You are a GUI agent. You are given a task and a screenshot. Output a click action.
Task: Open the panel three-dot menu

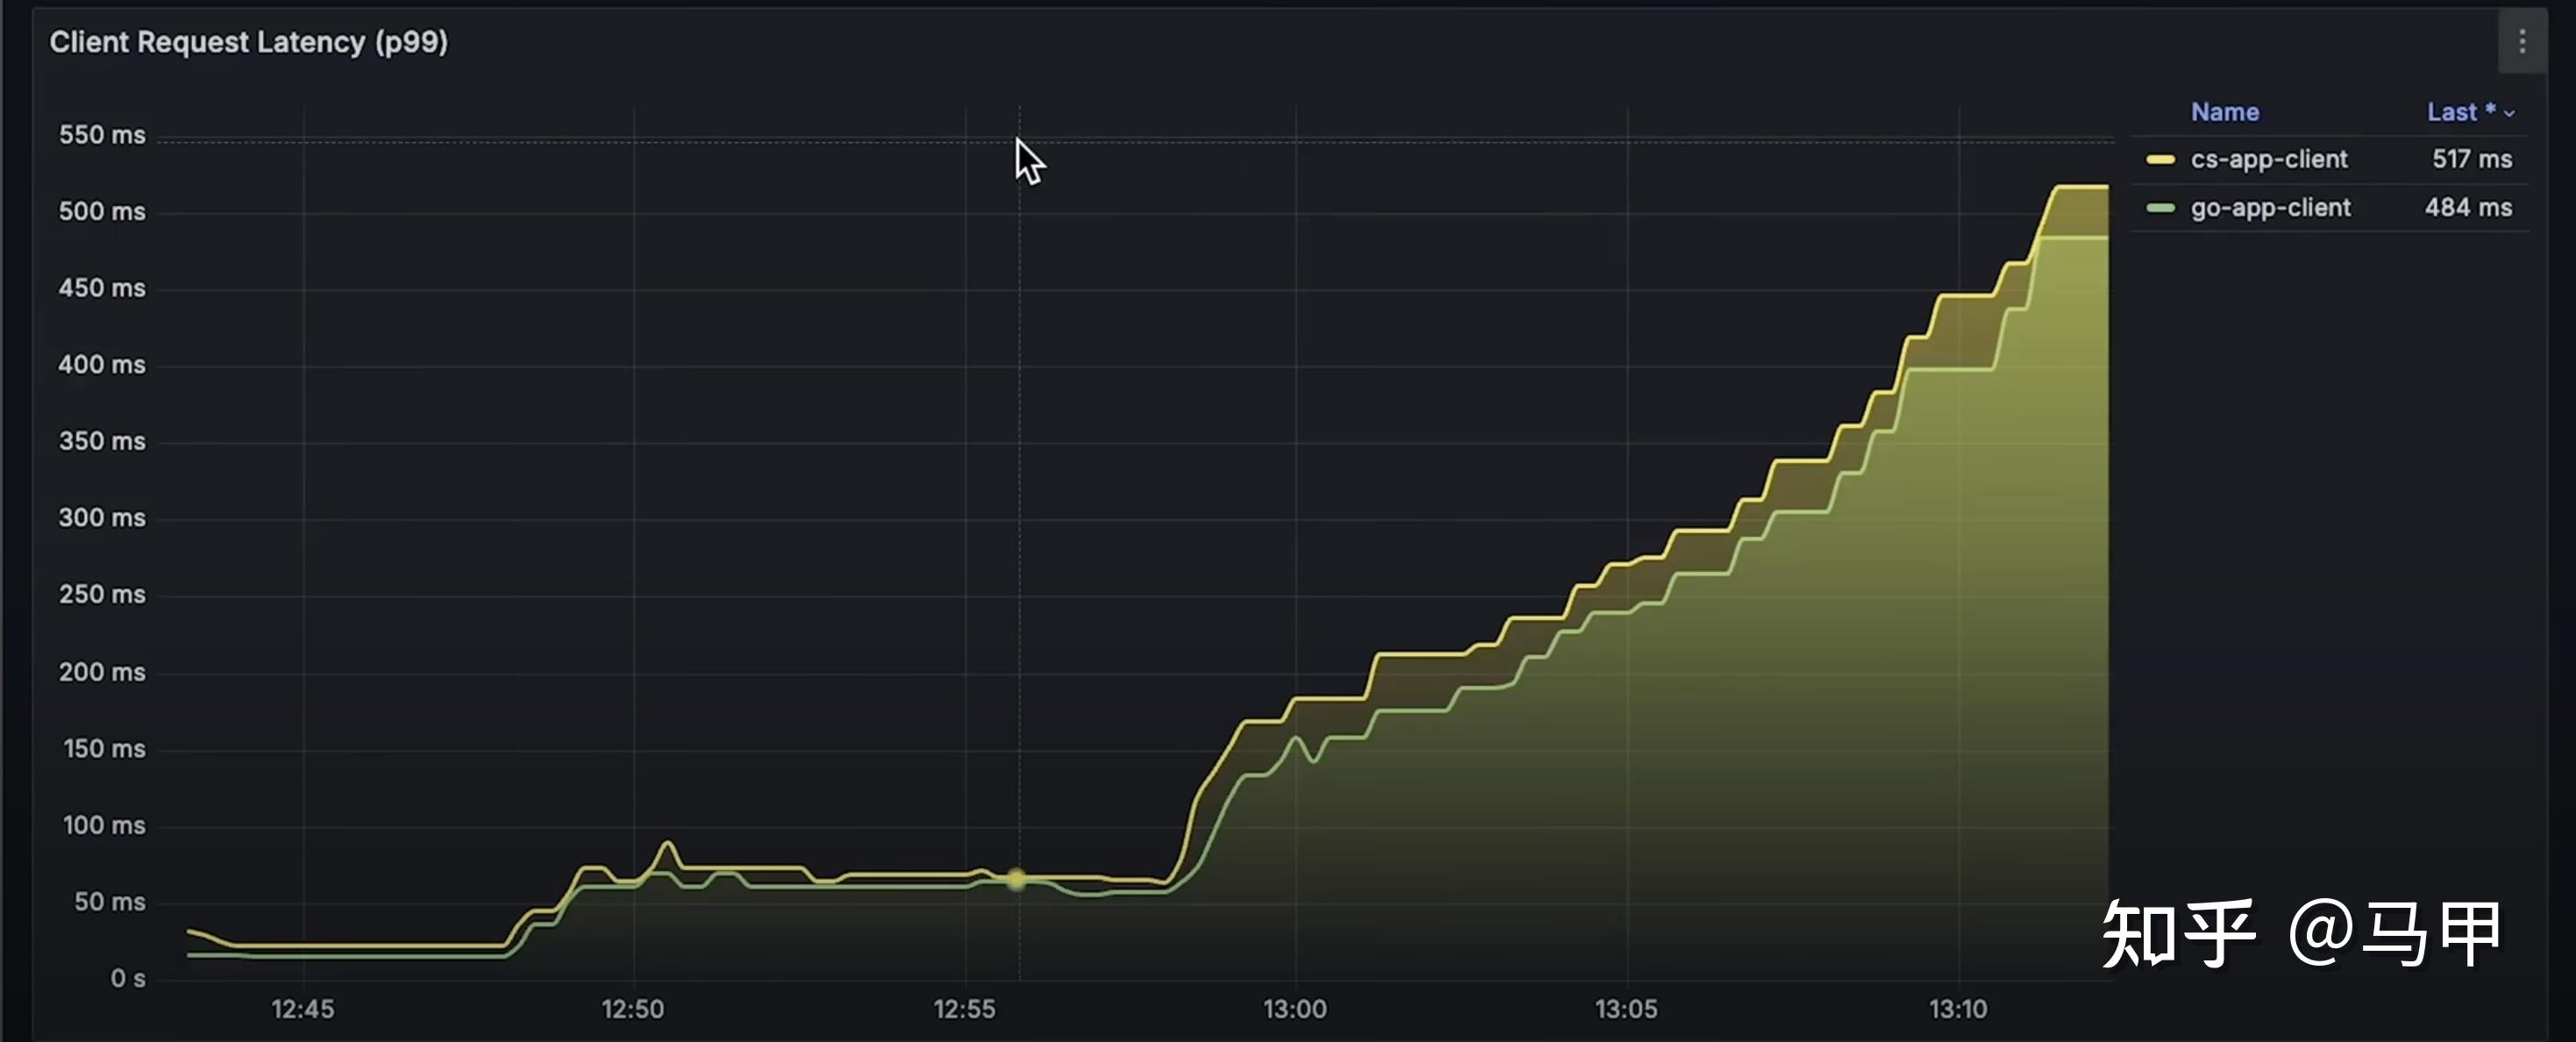pos(2522,42)
